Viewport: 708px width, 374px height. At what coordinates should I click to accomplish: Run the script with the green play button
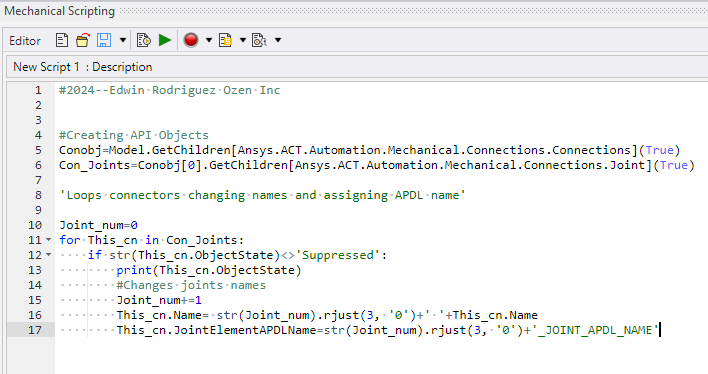[165, 41]
